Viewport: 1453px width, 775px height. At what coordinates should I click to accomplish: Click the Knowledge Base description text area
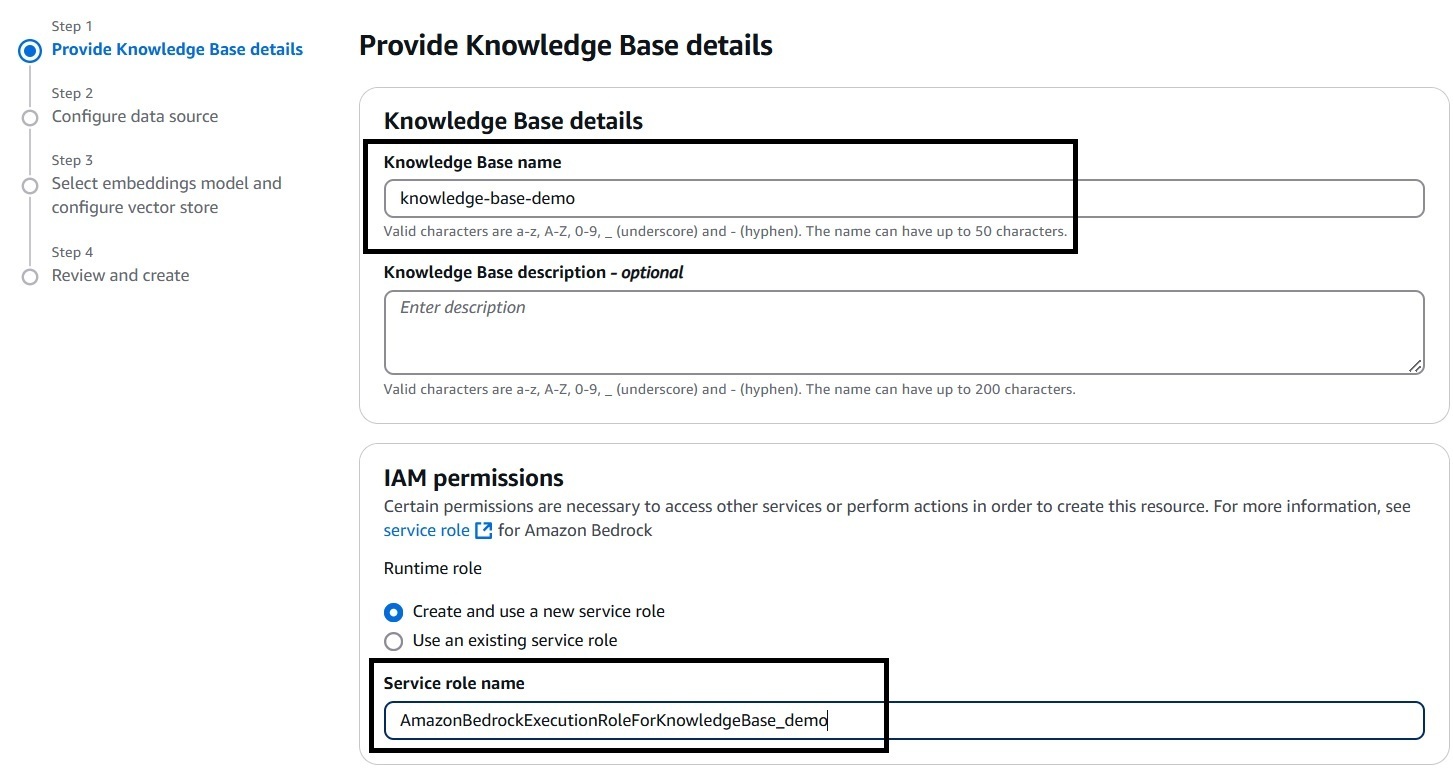904,333
